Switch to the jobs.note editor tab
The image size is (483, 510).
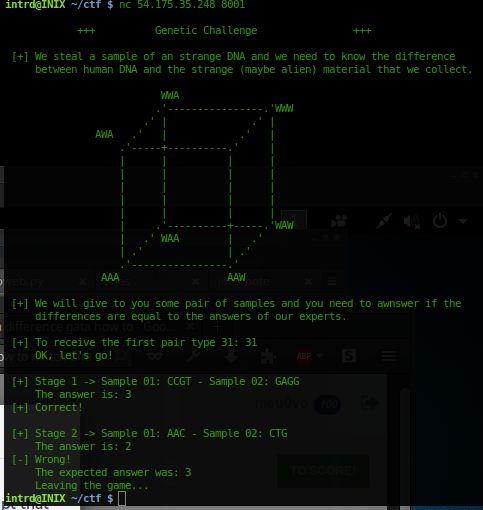[244, 282]
